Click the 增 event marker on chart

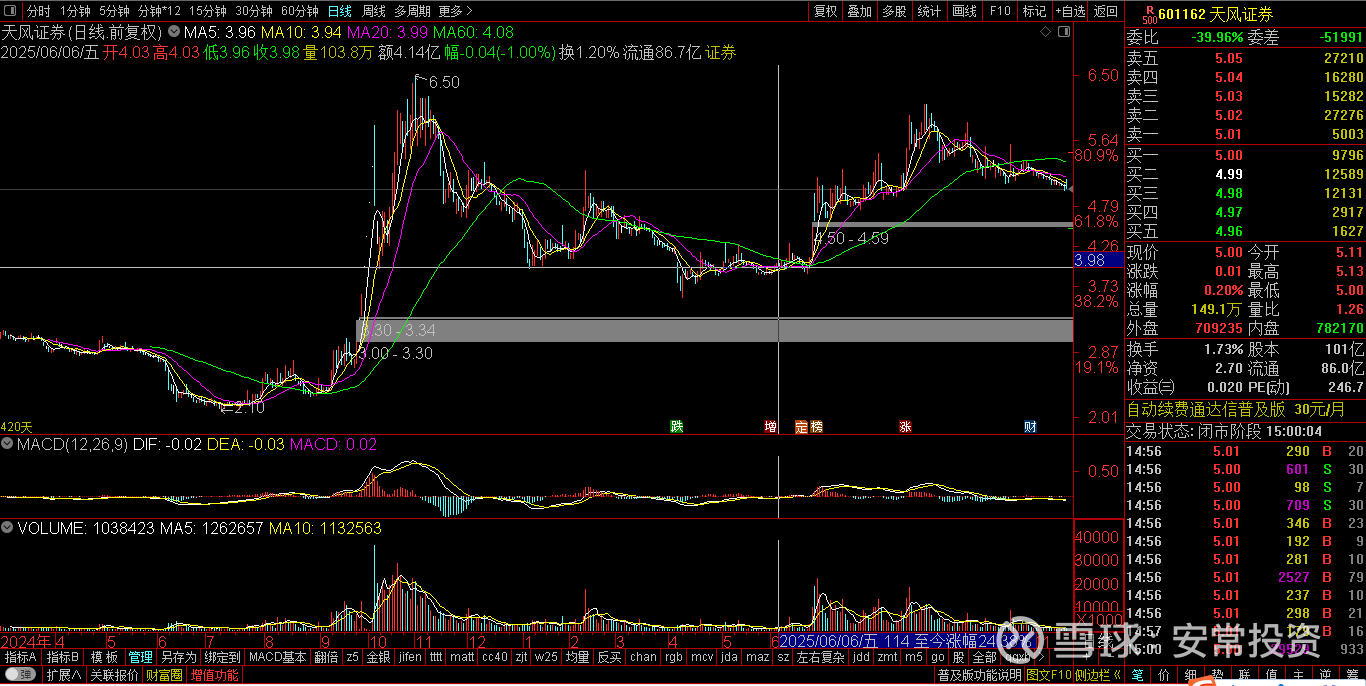click(771, 427)
